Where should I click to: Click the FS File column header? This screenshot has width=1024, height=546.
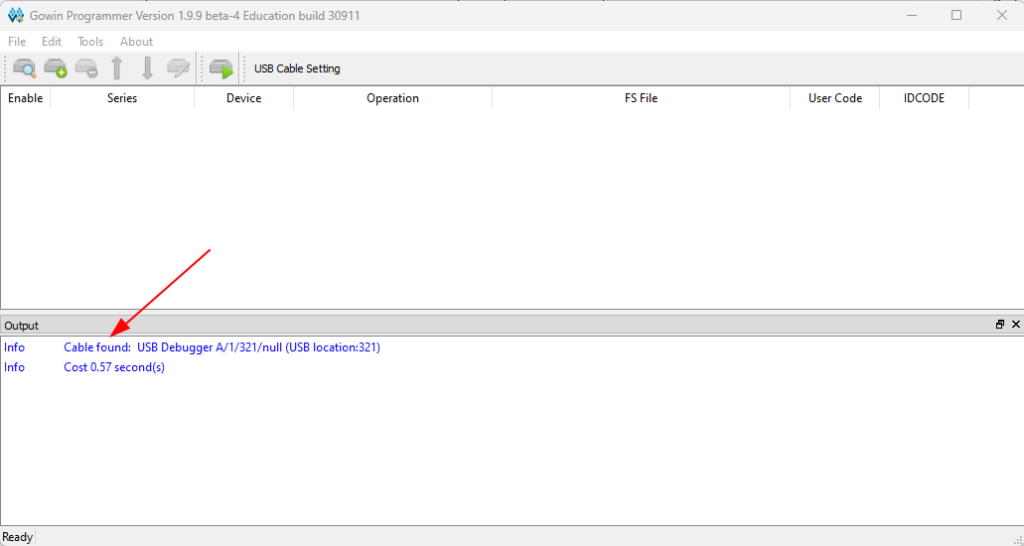click(641, 98)
